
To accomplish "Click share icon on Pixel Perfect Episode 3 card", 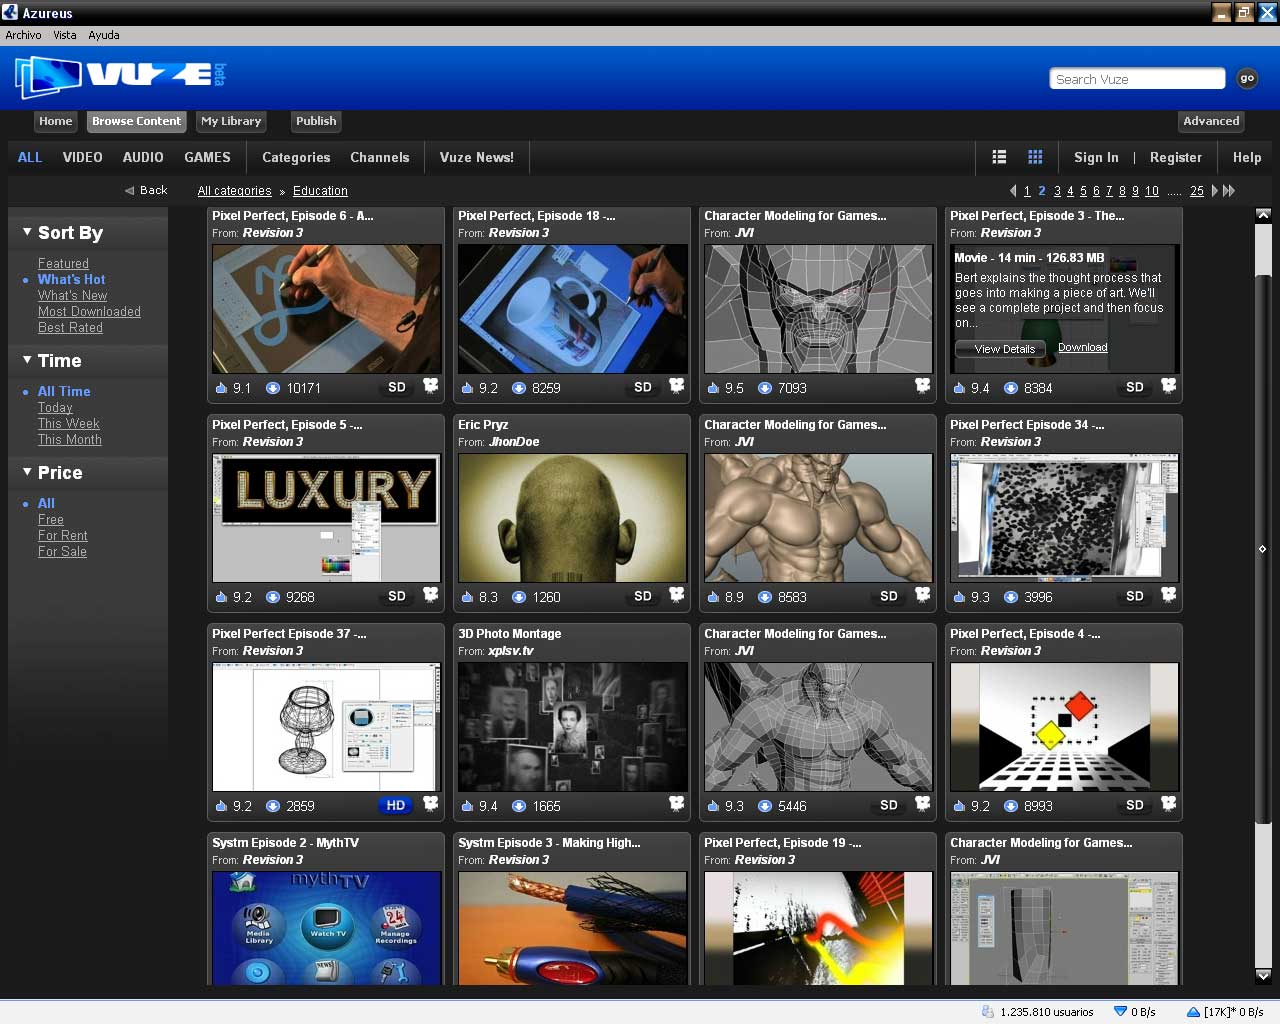I will 1168,386.
